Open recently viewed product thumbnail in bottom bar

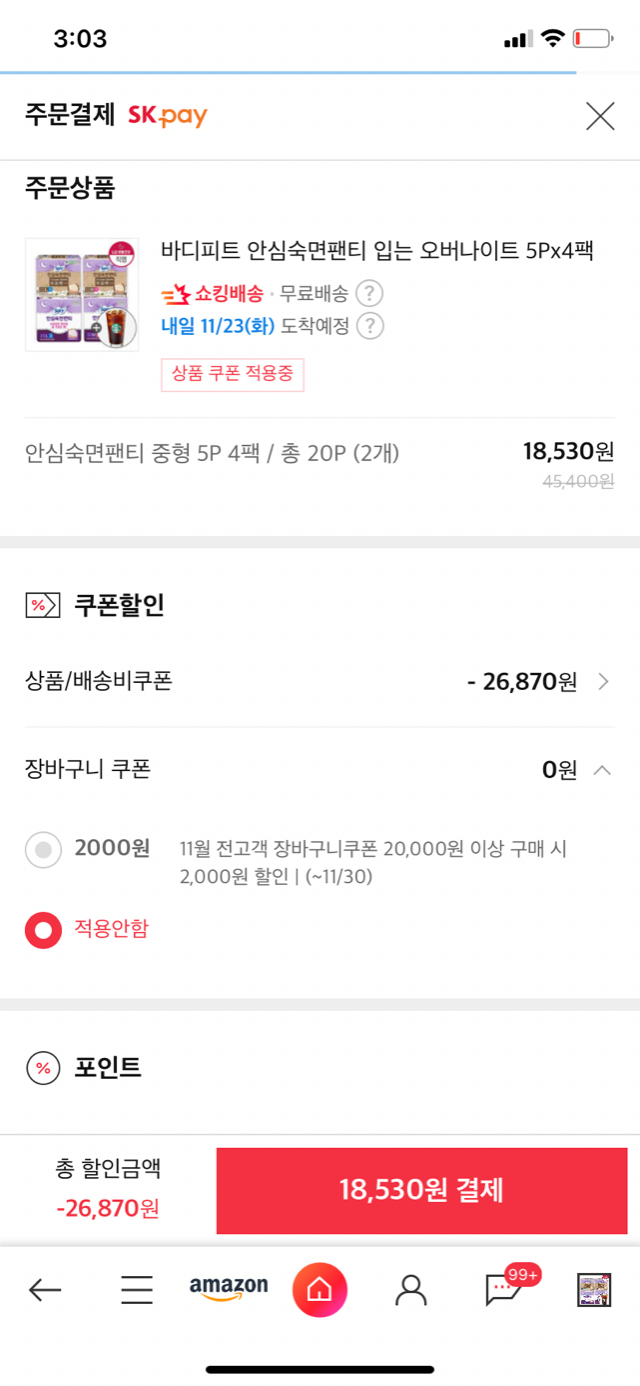[594, 1290]
